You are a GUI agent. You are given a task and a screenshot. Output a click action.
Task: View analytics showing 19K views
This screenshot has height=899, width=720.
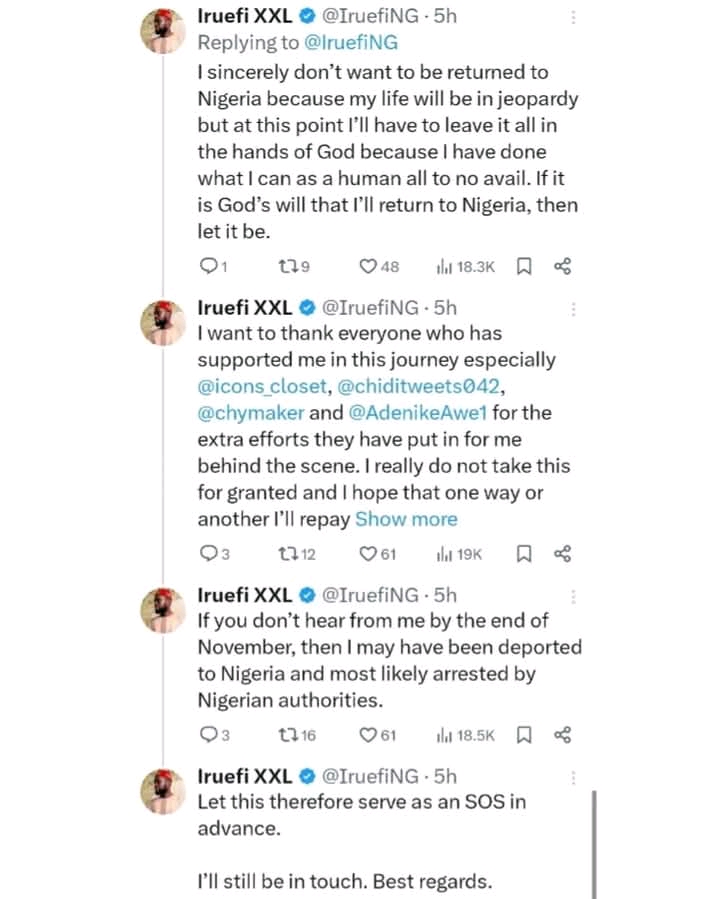[x=459, y=553]
